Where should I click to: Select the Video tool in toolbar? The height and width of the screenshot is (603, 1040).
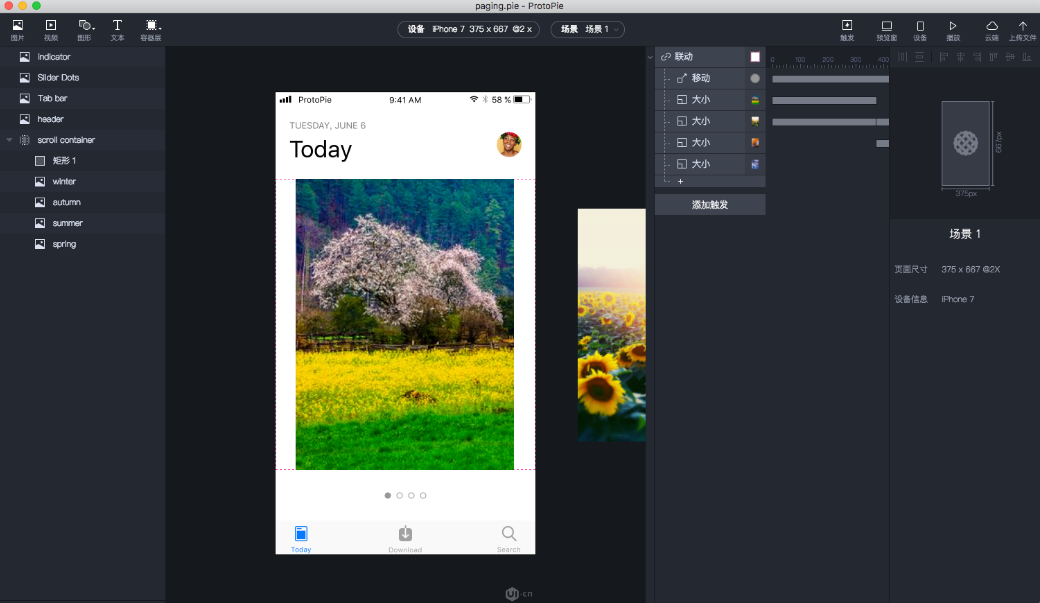(51, 29)
